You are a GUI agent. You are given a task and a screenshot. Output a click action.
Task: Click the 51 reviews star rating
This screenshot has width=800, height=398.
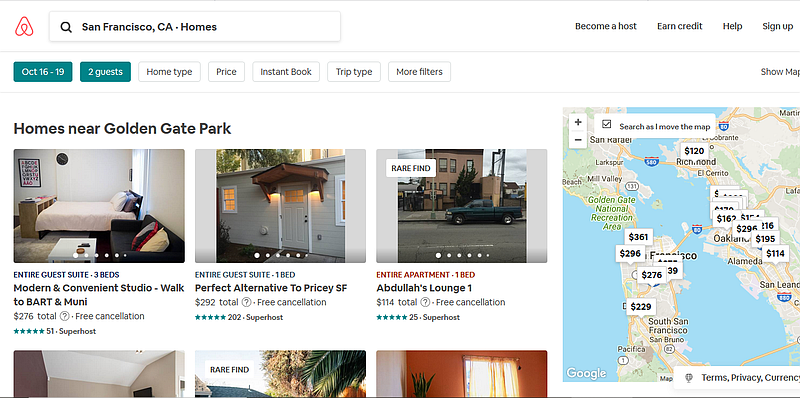click(x=29, y=331)
